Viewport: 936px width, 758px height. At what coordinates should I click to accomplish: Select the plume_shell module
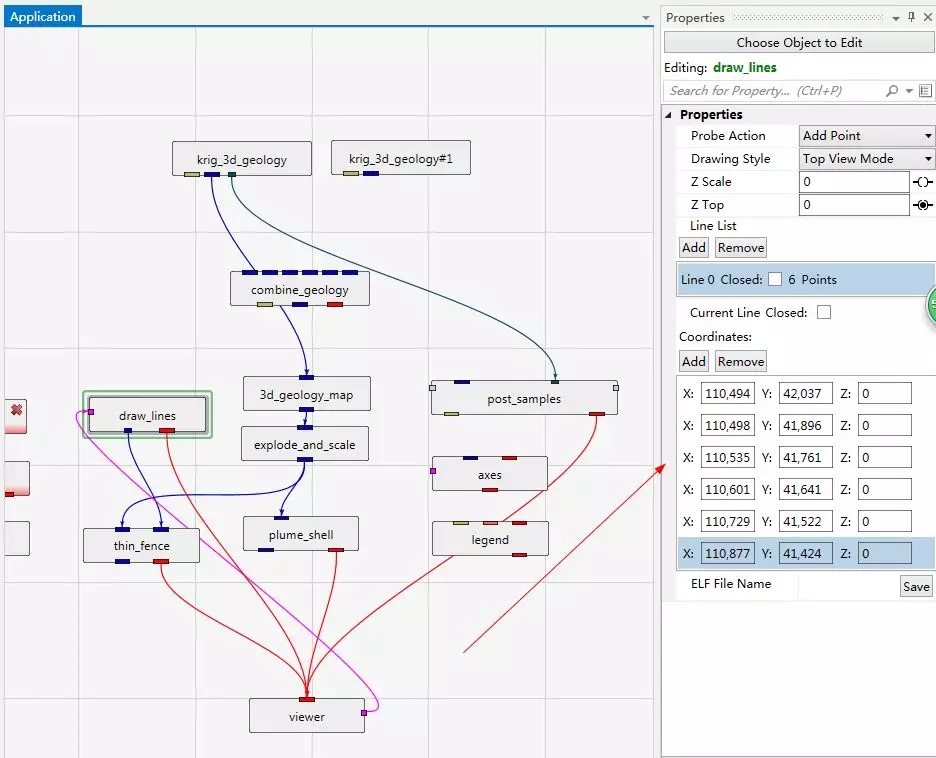pyautogui.click(x=301, y=534)
